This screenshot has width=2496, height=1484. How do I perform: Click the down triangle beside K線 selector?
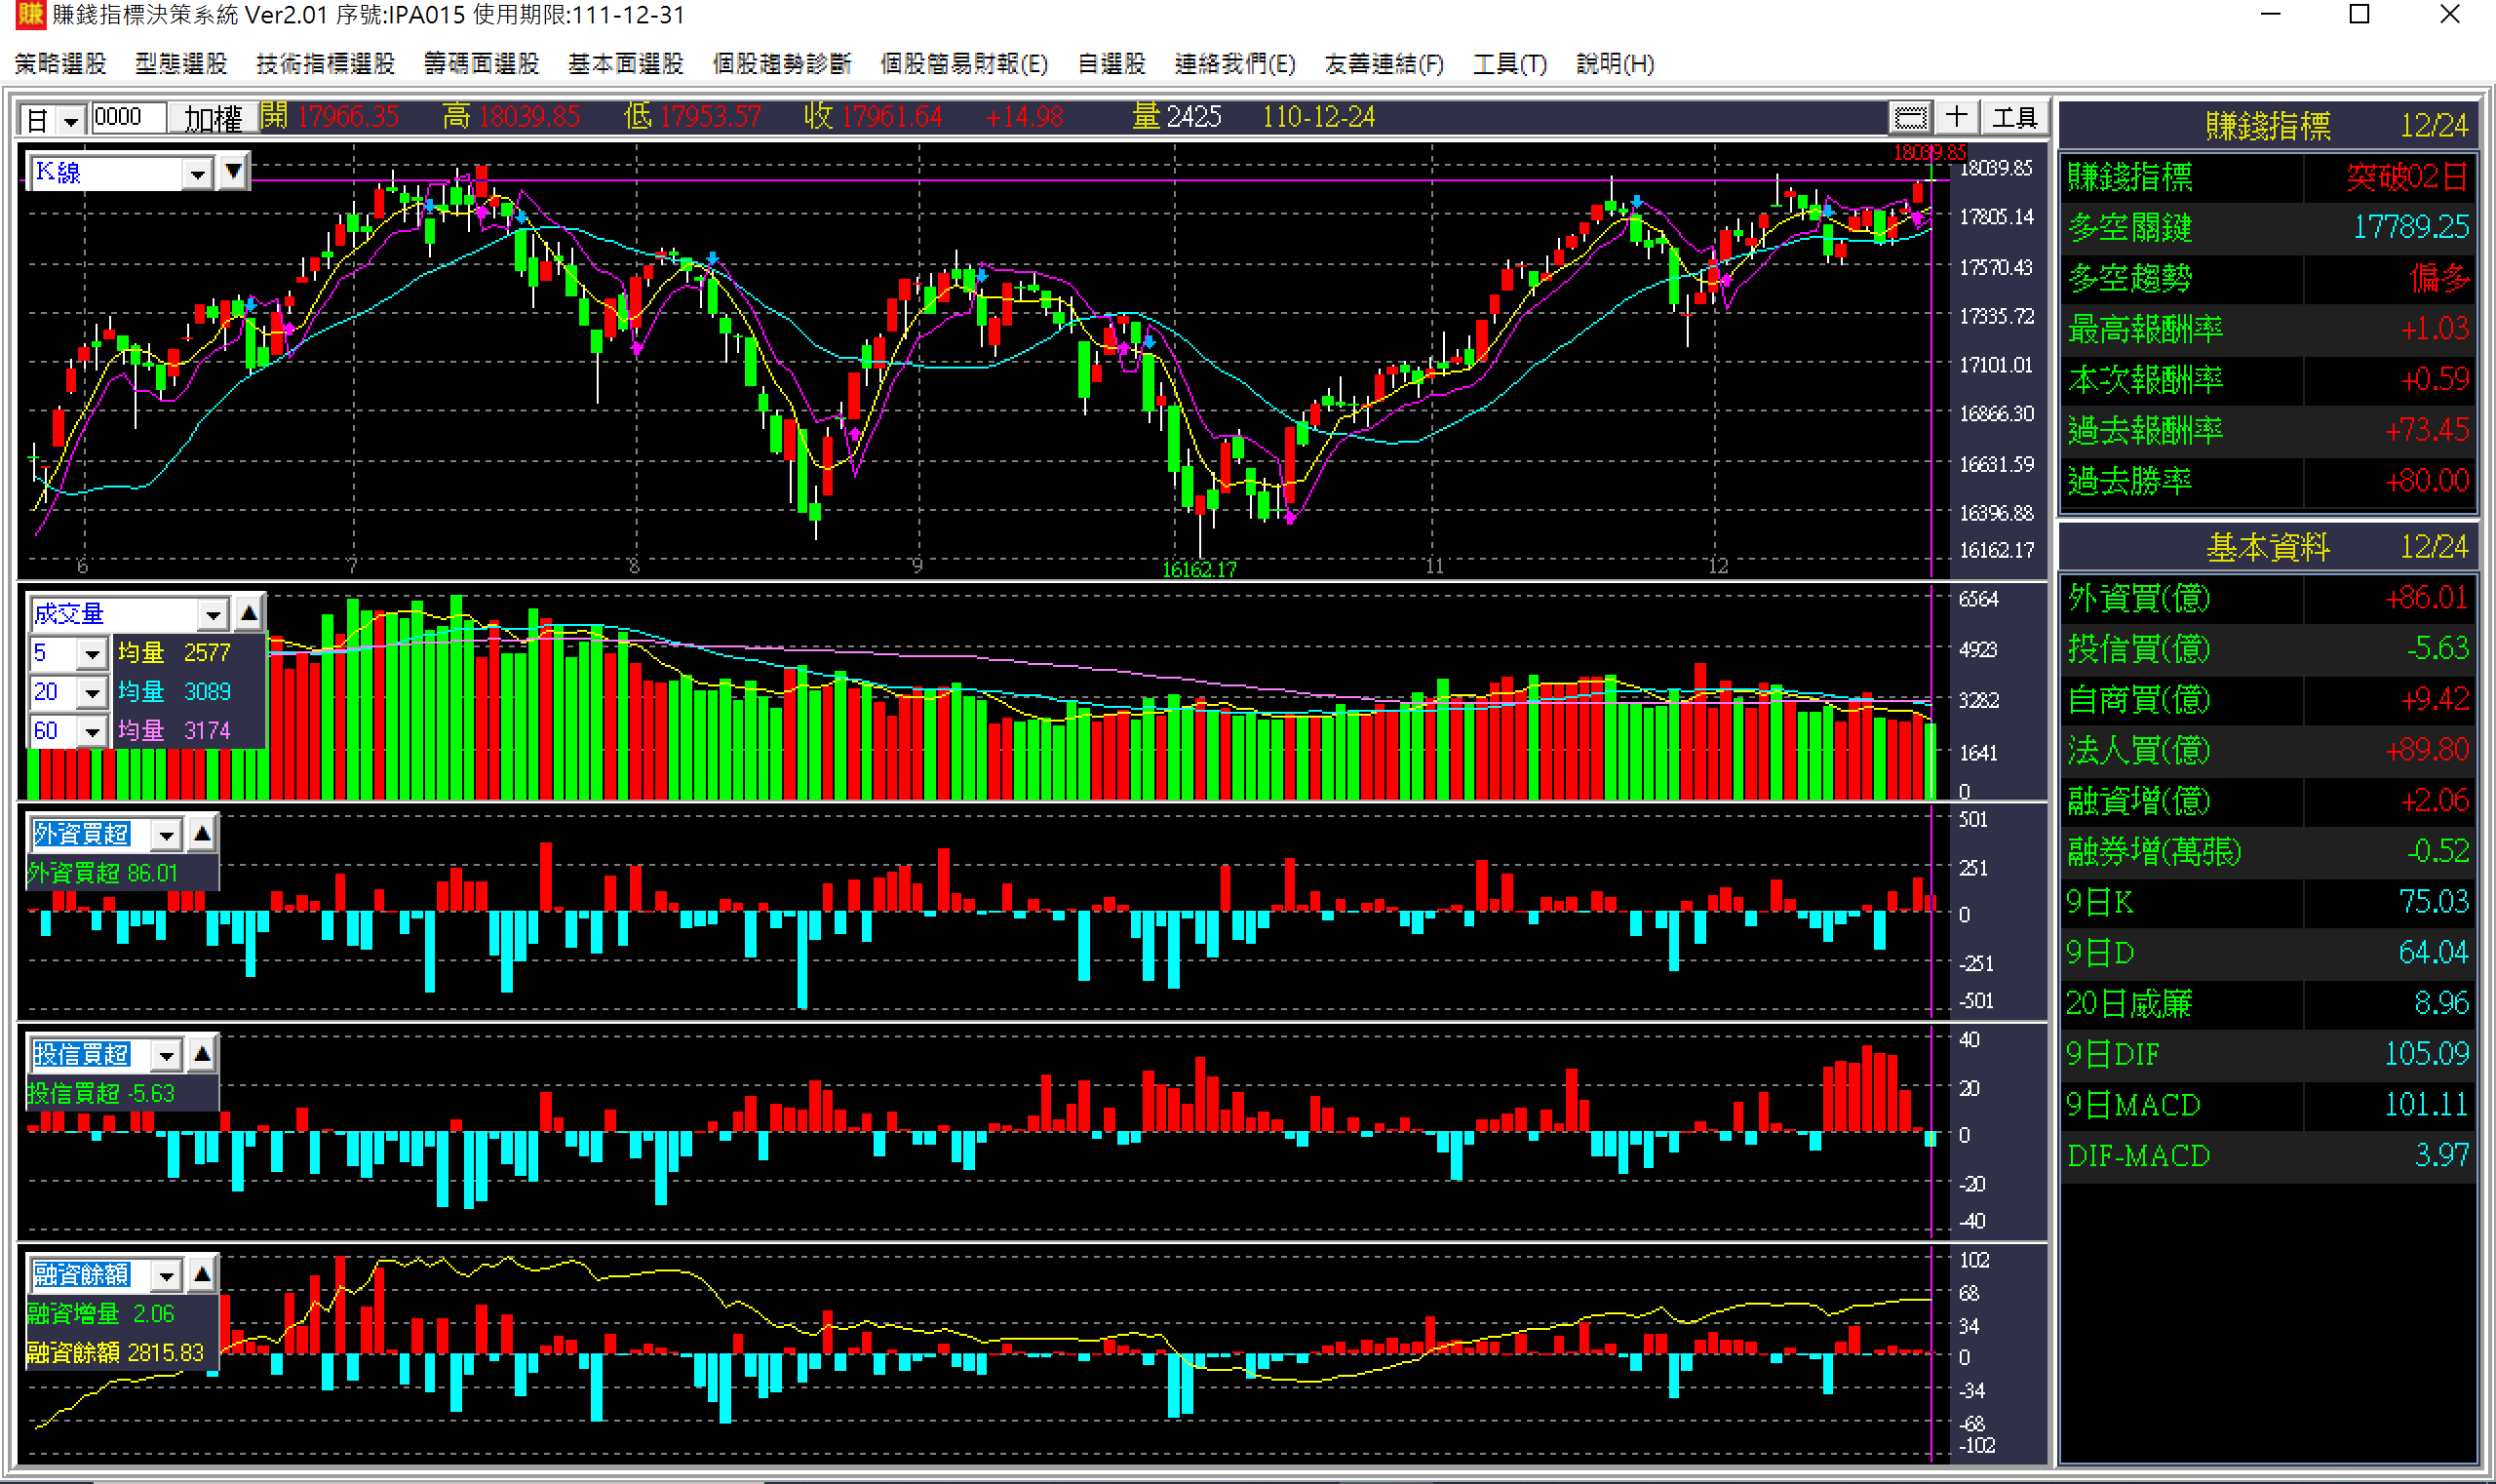(233, 172)
